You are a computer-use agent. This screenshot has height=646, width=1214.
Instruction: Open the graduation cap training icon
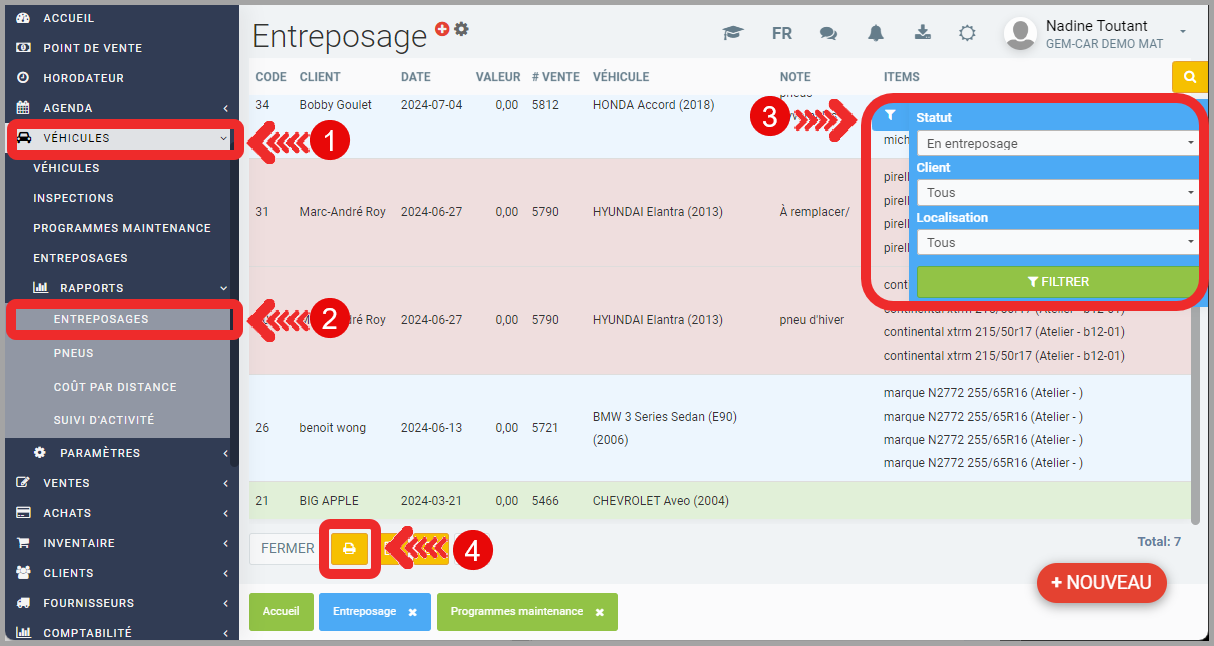tap(733, 33)
